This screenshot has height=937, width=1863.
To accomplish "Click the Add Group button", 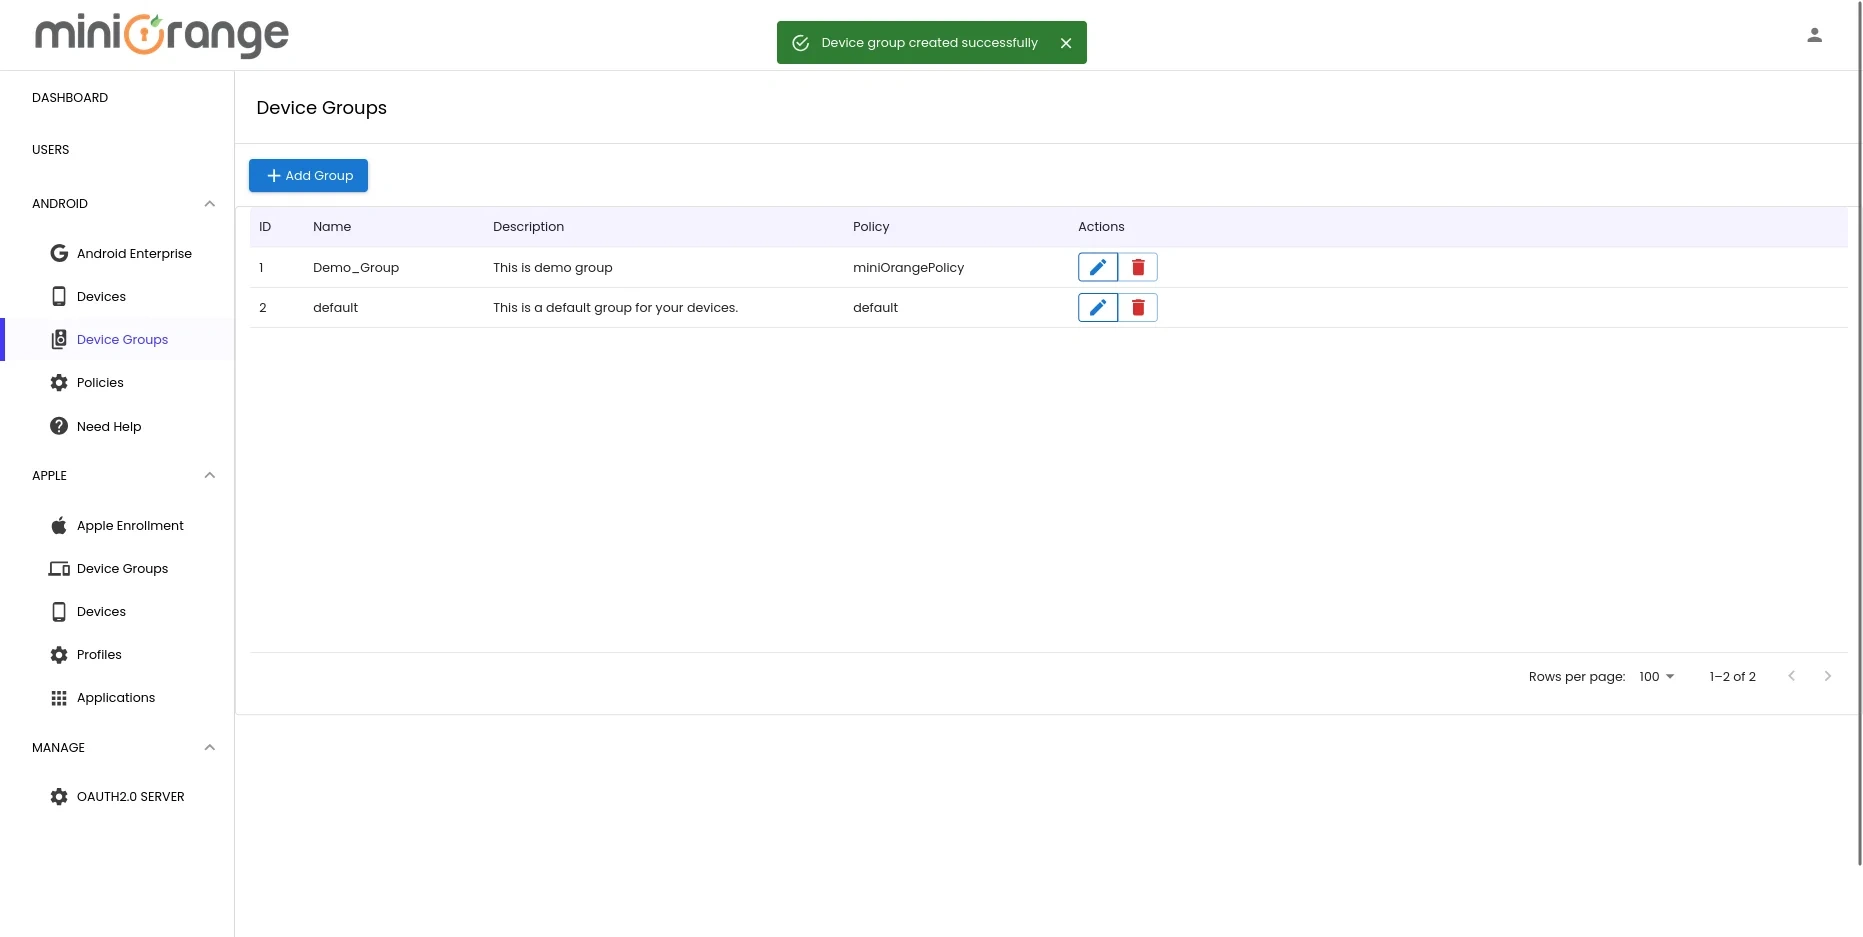I will (308, 175).
